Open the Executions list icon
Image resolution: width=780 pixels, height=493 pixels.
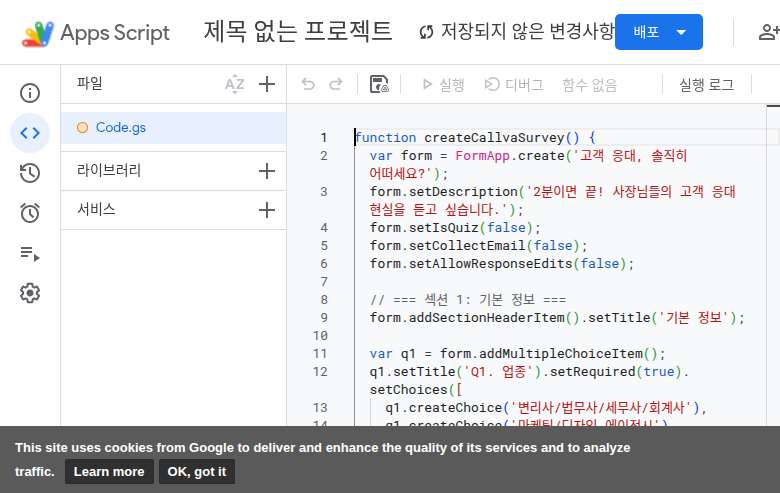pyautogui.click(x=30, y=253)
